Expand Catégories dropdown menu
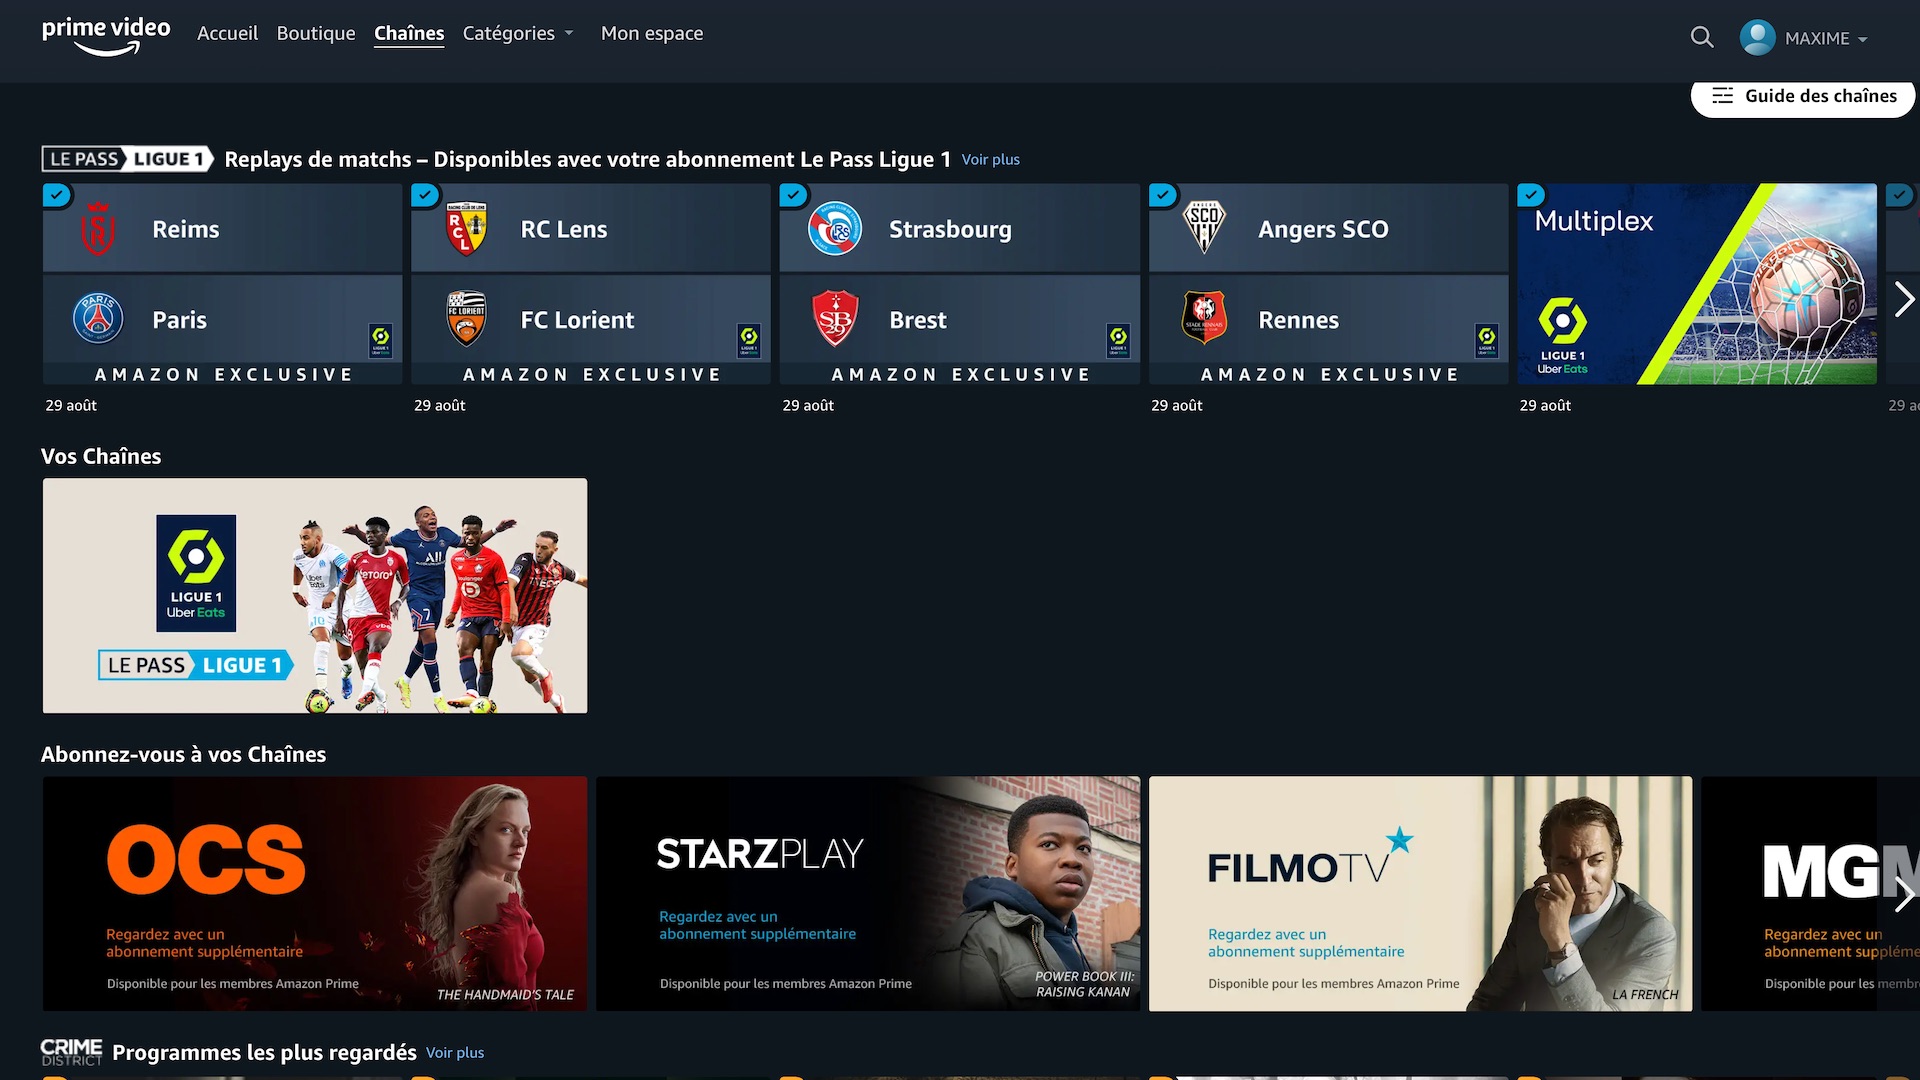 pyautogui.click(x=521, y=33)
